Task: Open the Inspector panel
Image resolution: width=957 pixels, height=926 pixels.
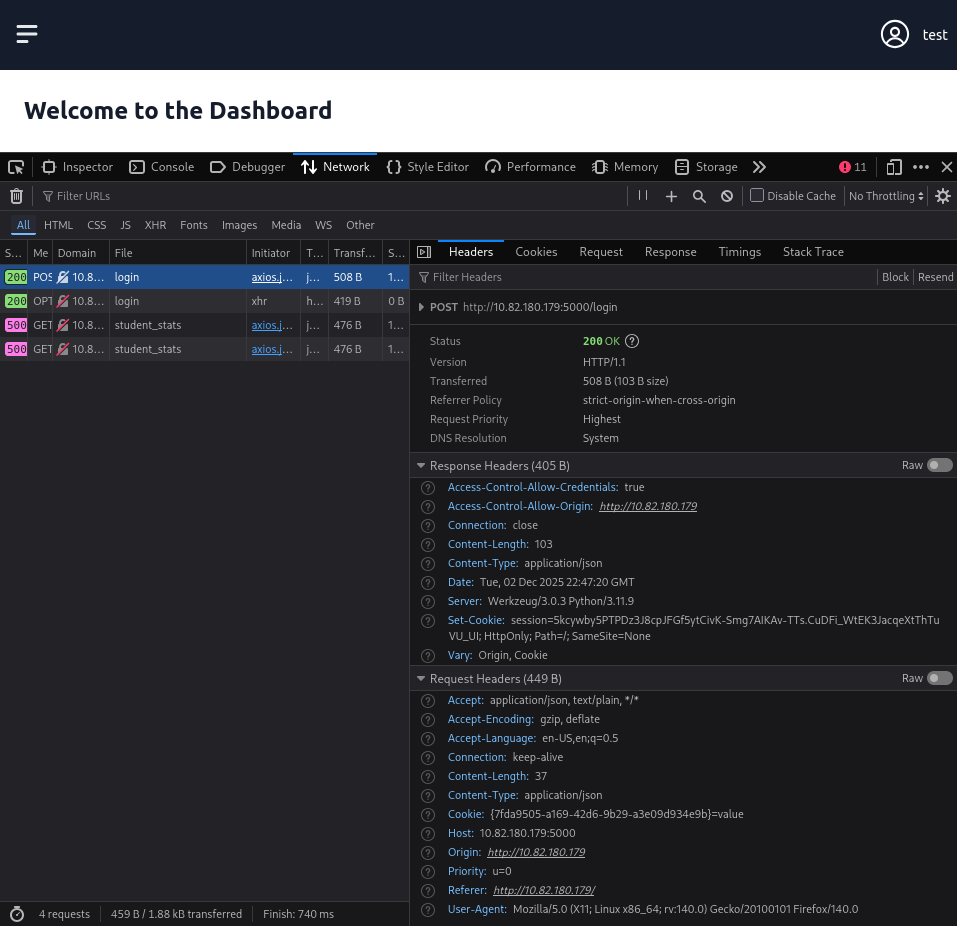Action: [x=78, y=167]
